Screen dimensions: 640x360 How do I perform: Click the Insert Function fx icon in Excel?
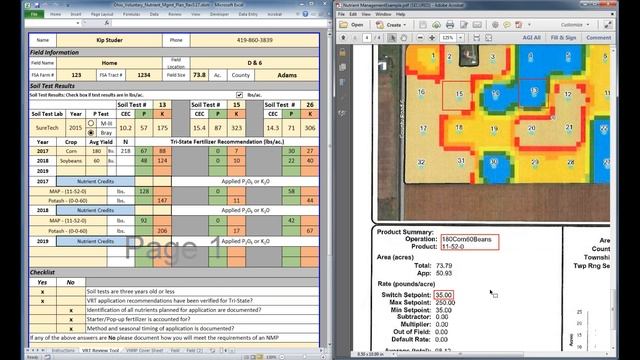pos(107,23)
